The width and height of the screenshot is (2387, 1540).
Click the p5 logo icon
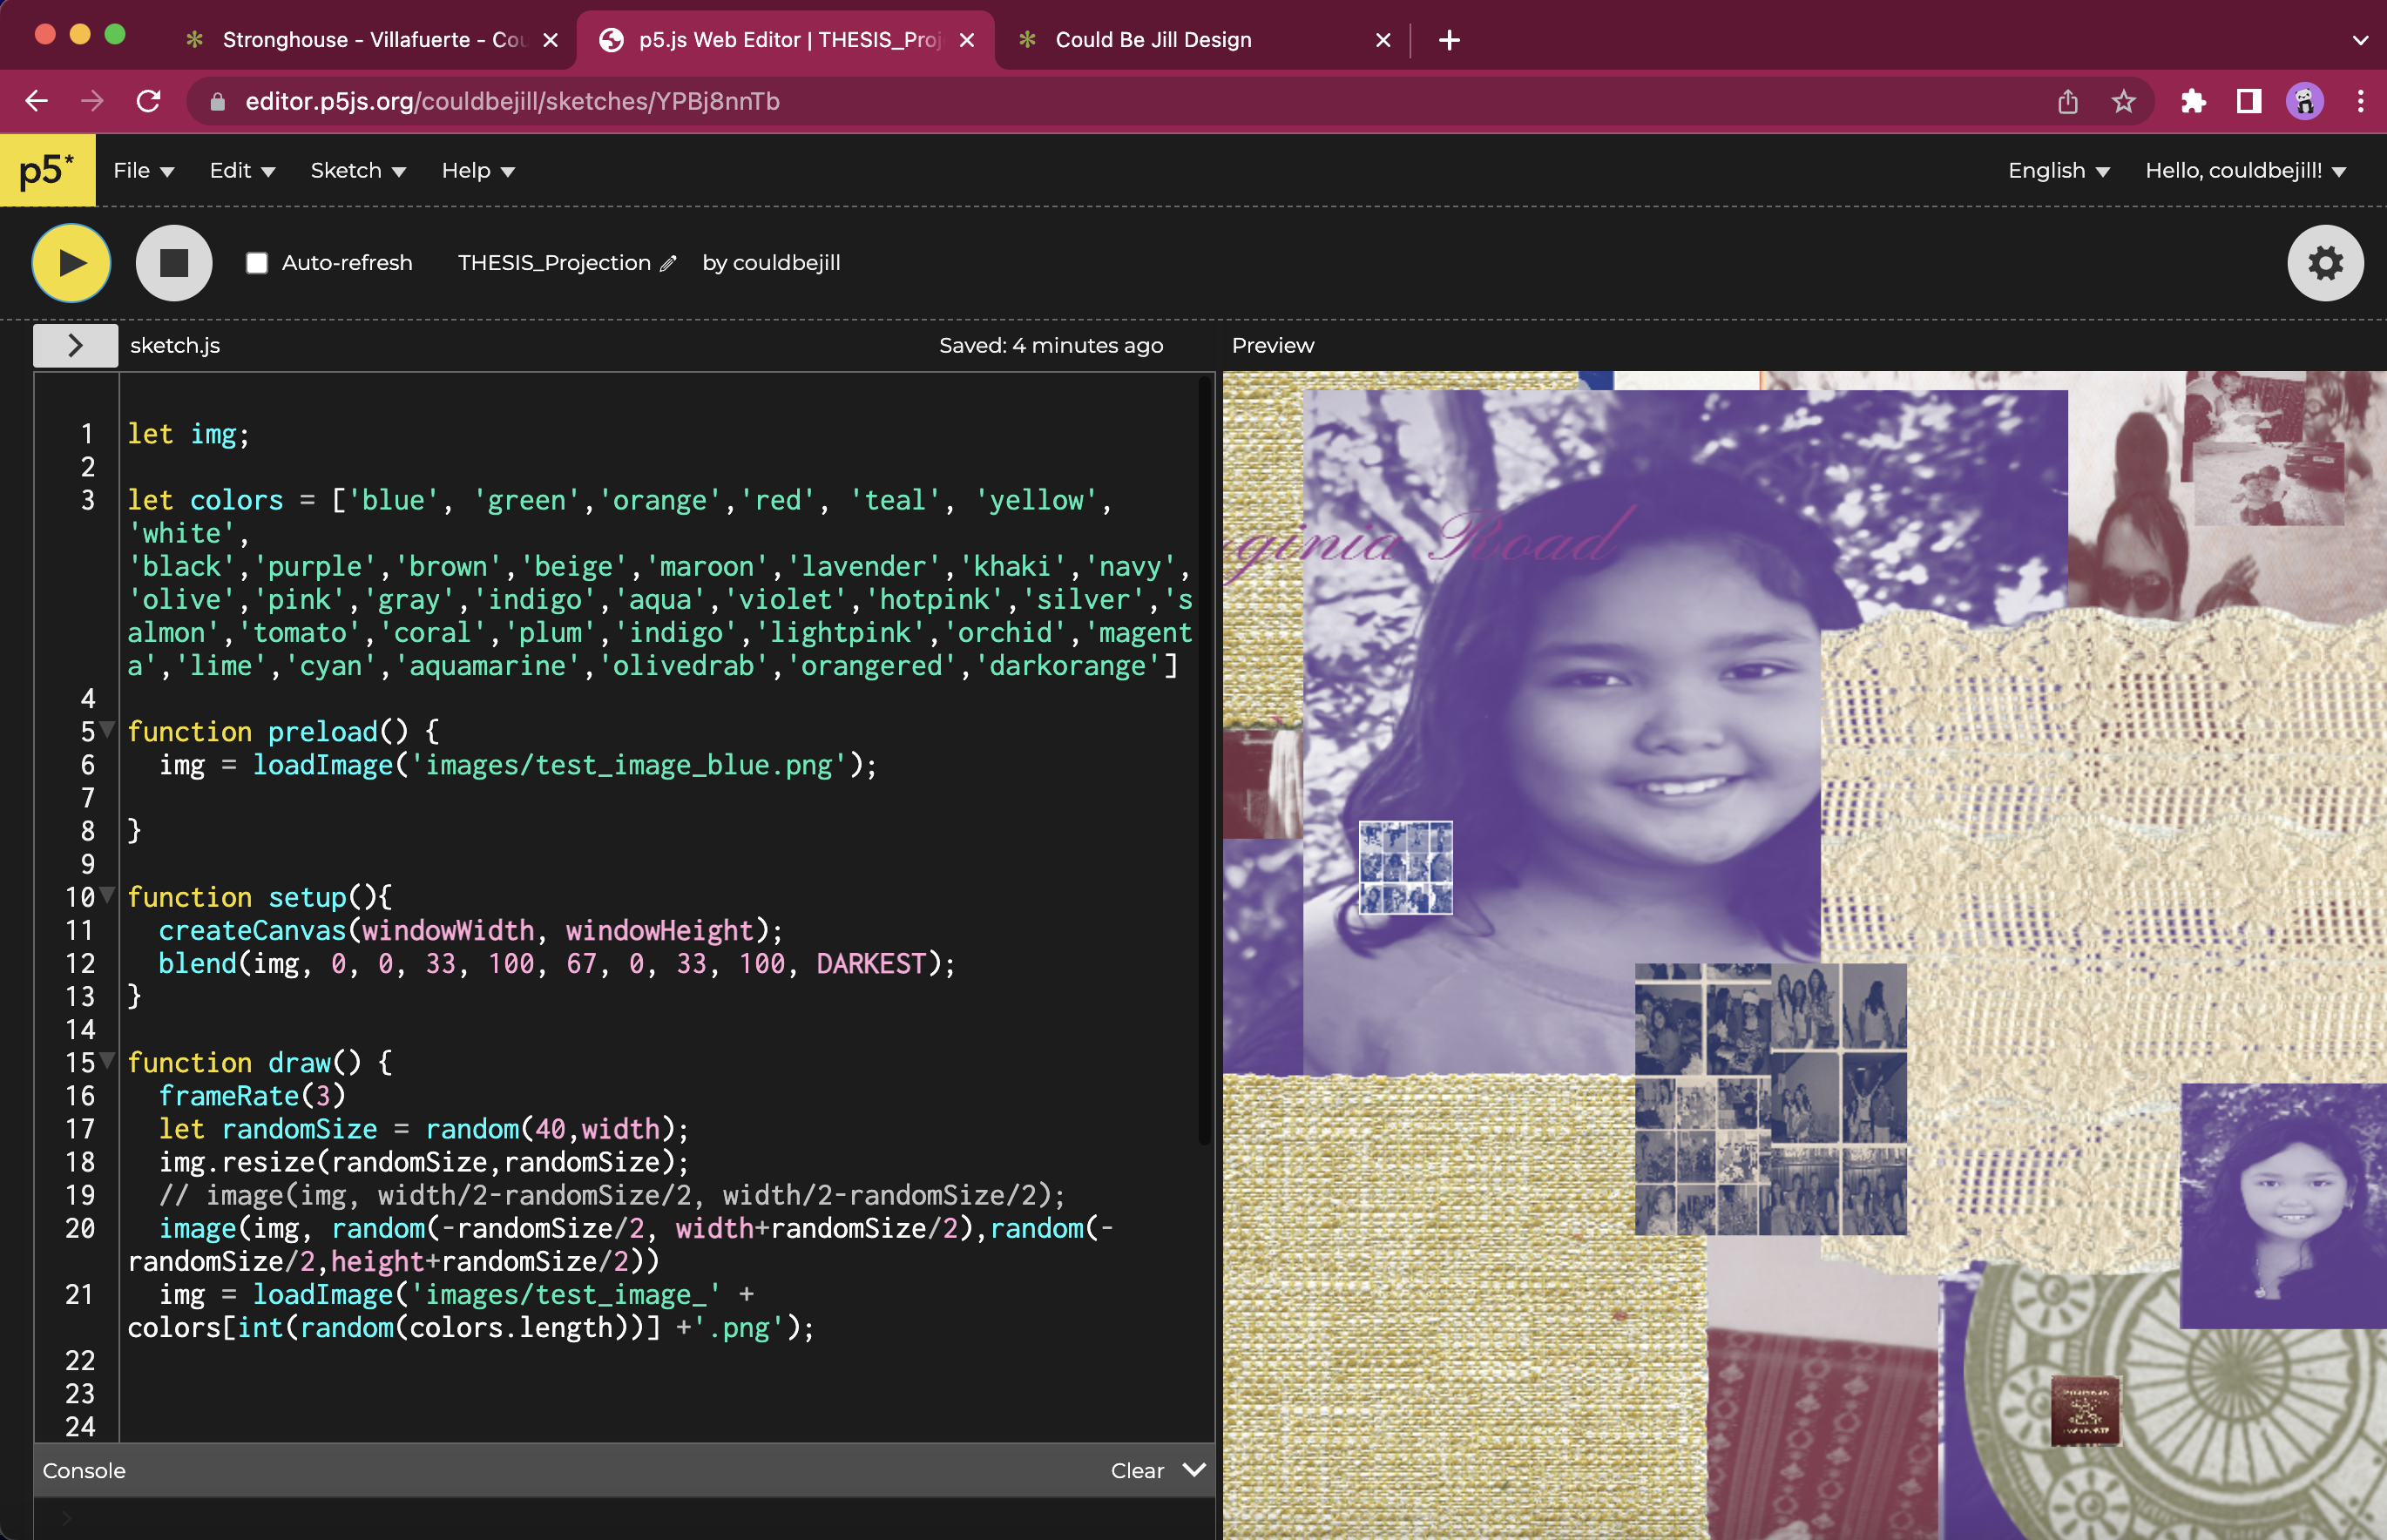47,170
